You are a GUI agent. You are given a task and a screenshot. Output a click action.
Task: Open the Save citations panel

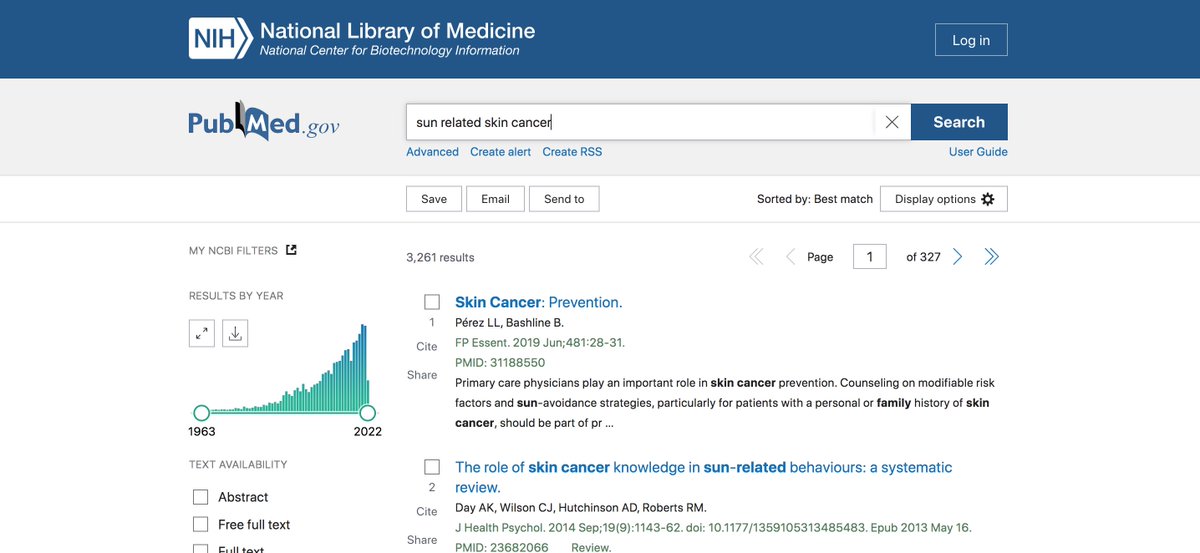click(434, 199)
